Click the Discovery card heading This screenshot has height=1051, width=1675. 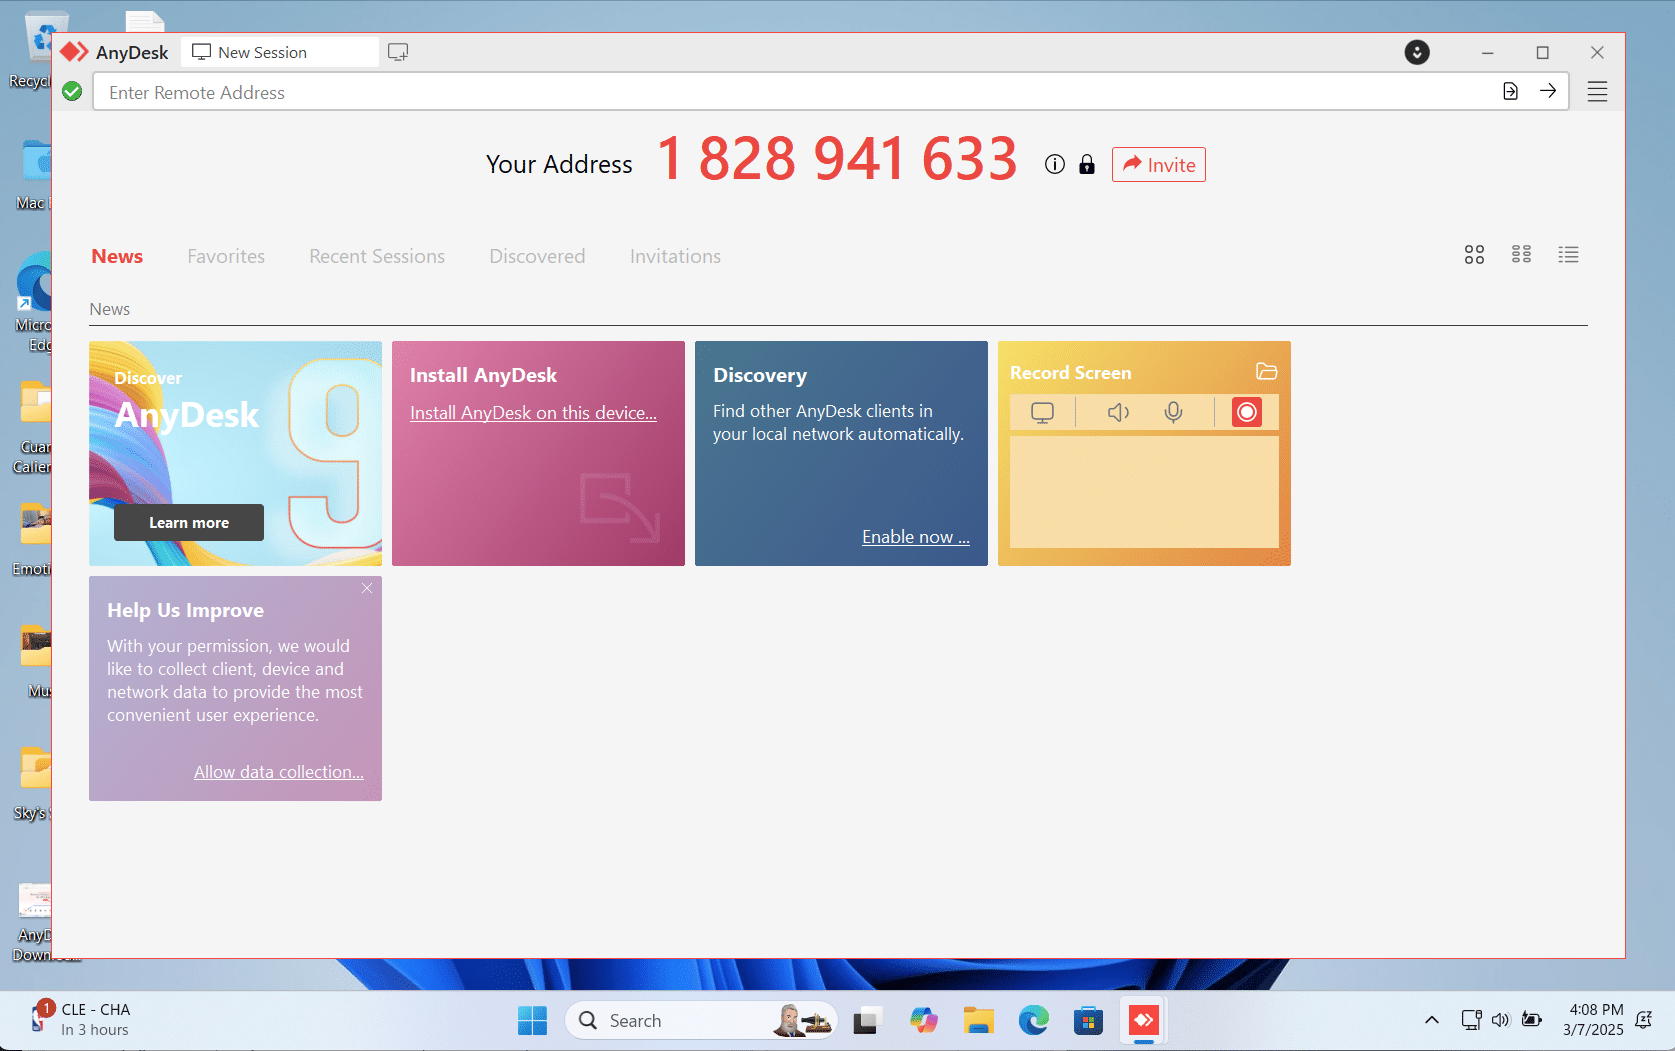(760, 375)
